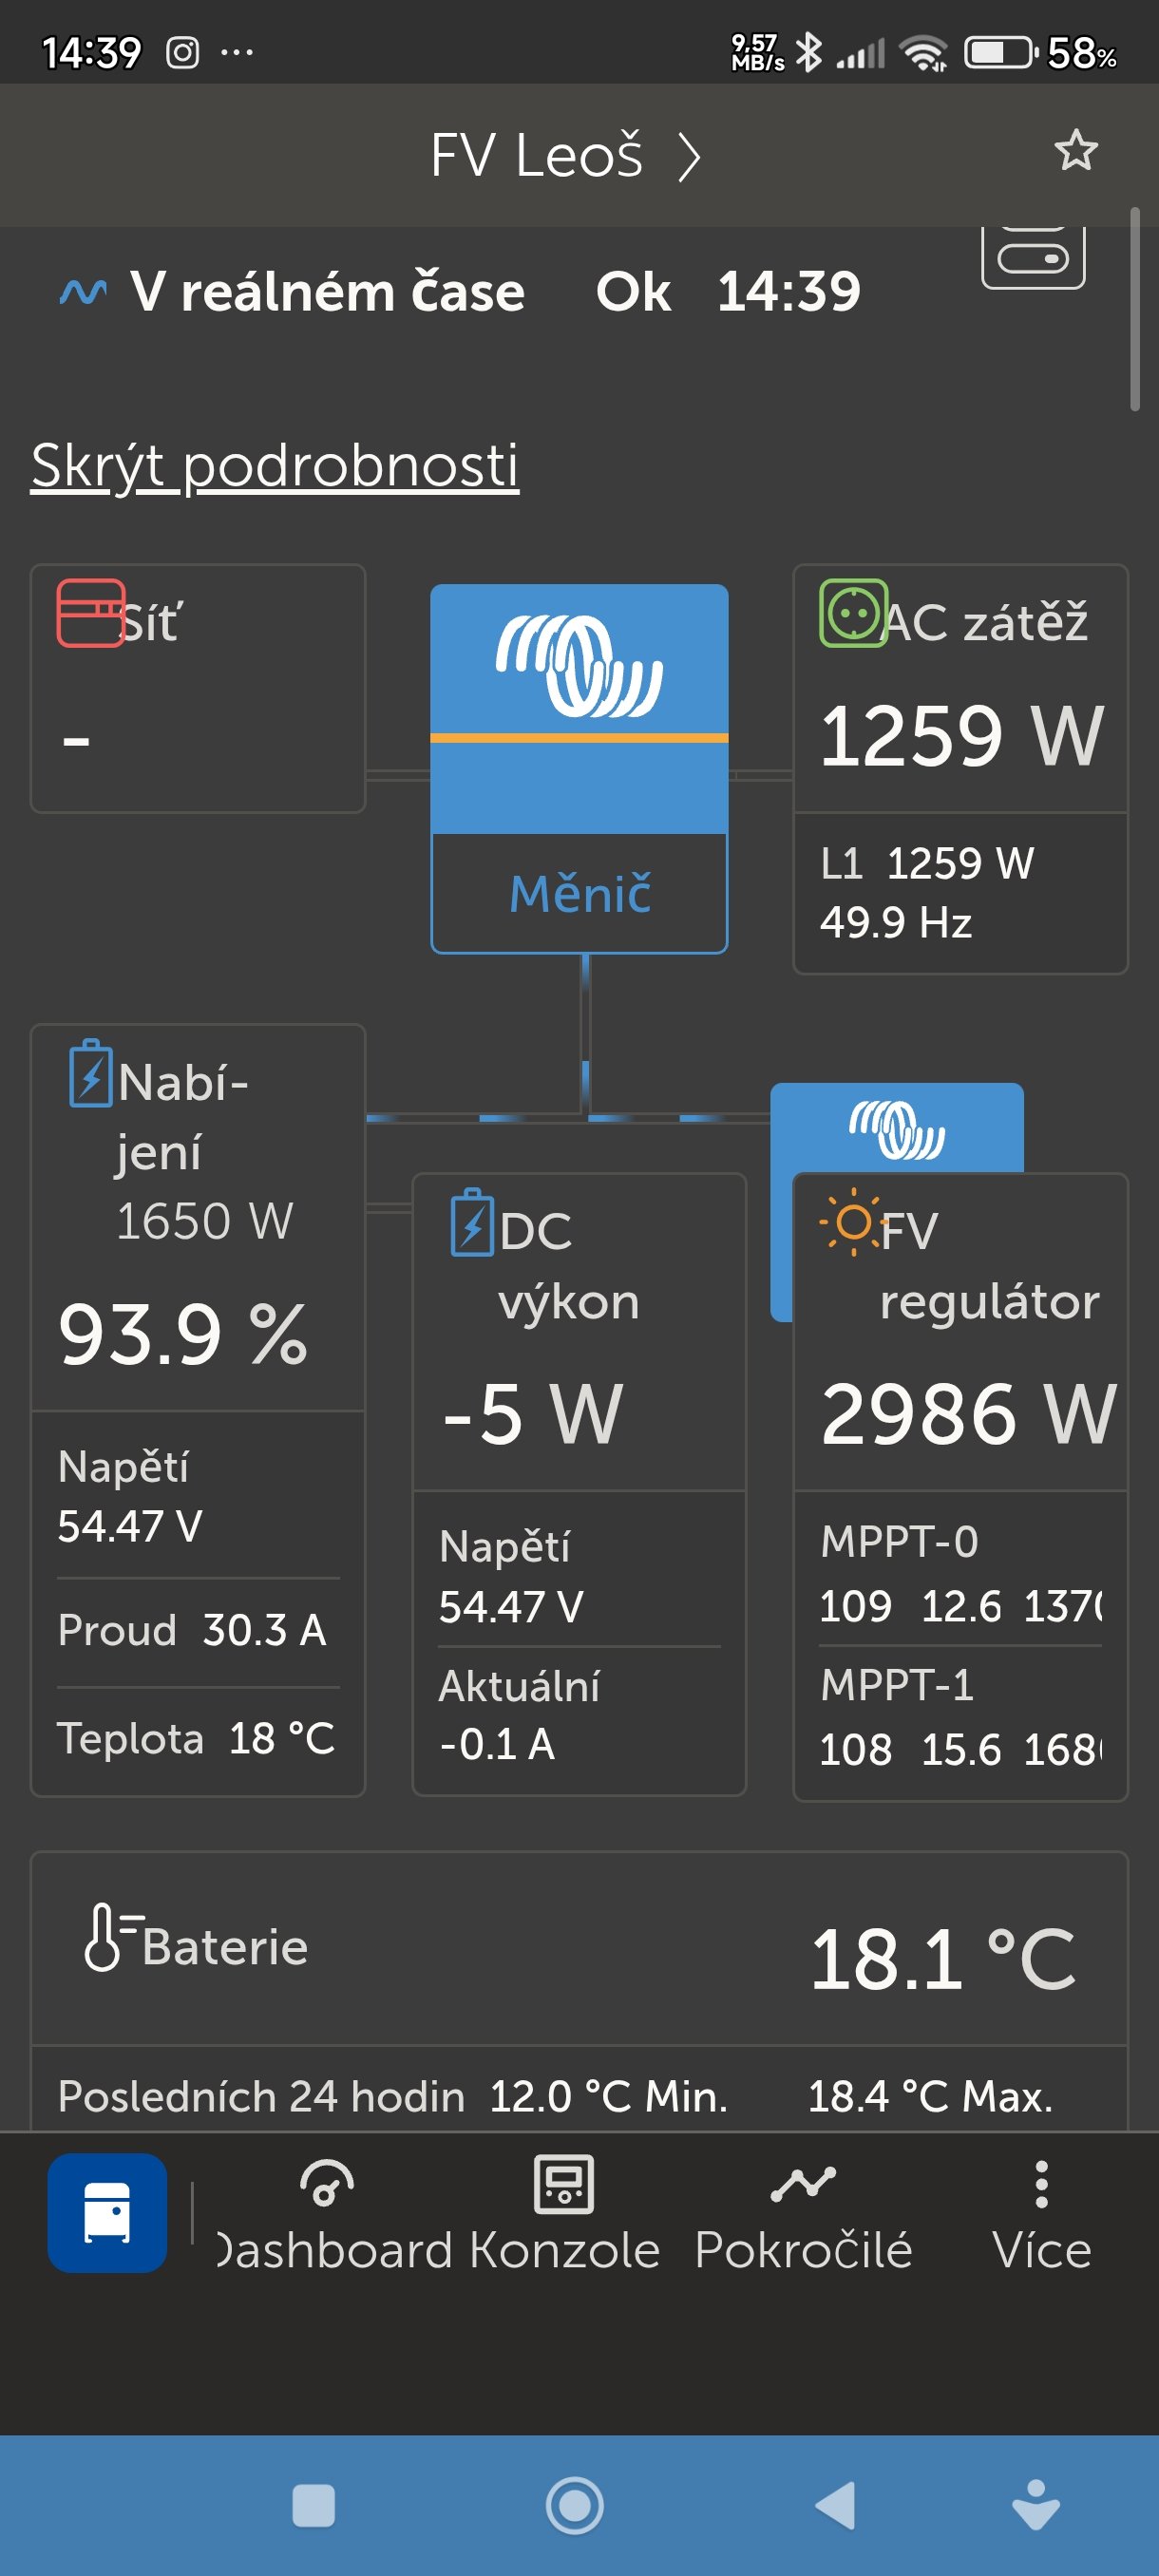Tap the Android home button

pyautogui.click(x=575, y=2505)
